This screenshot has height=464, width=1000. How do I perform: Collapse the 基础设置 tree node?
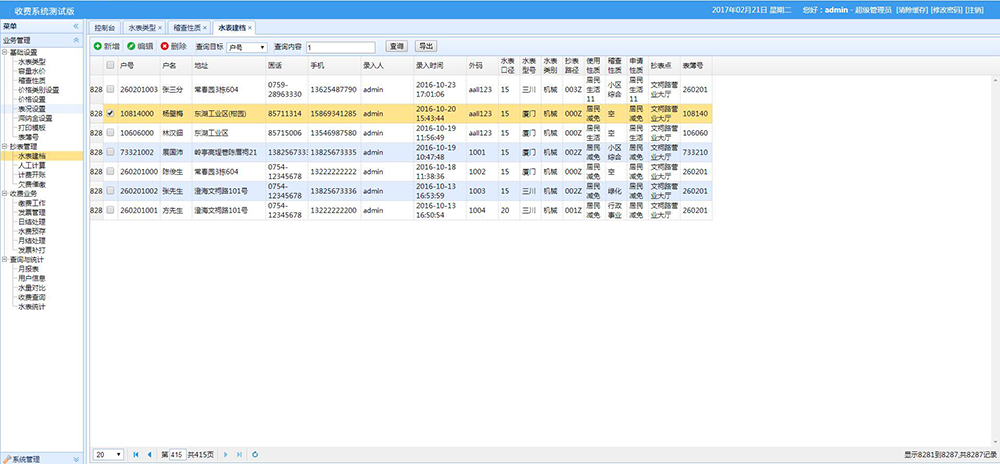pyautogui.click(x=4, y=52)
